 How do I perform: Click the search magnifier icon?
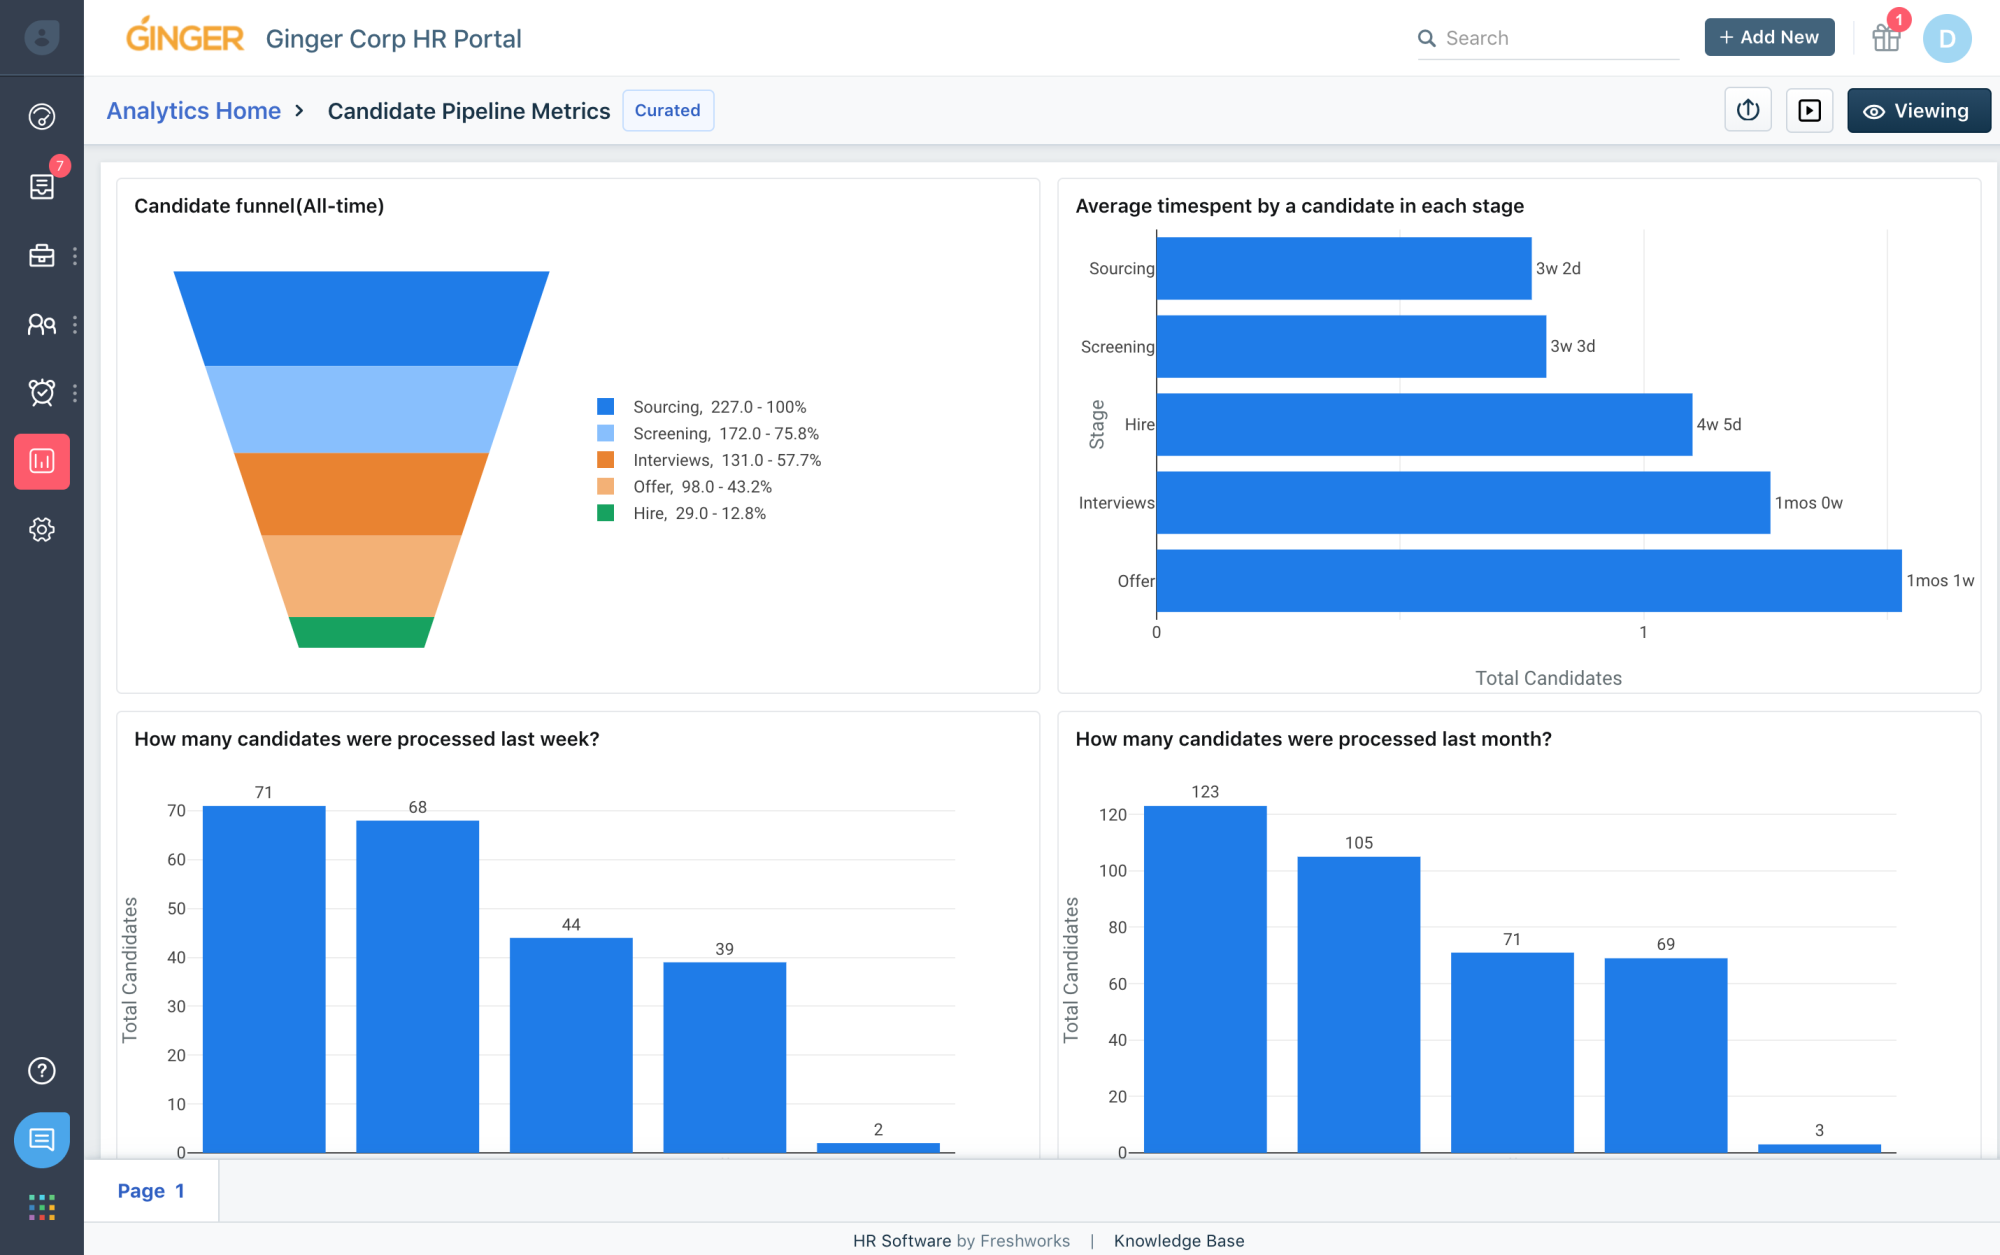pos(1426,38)
